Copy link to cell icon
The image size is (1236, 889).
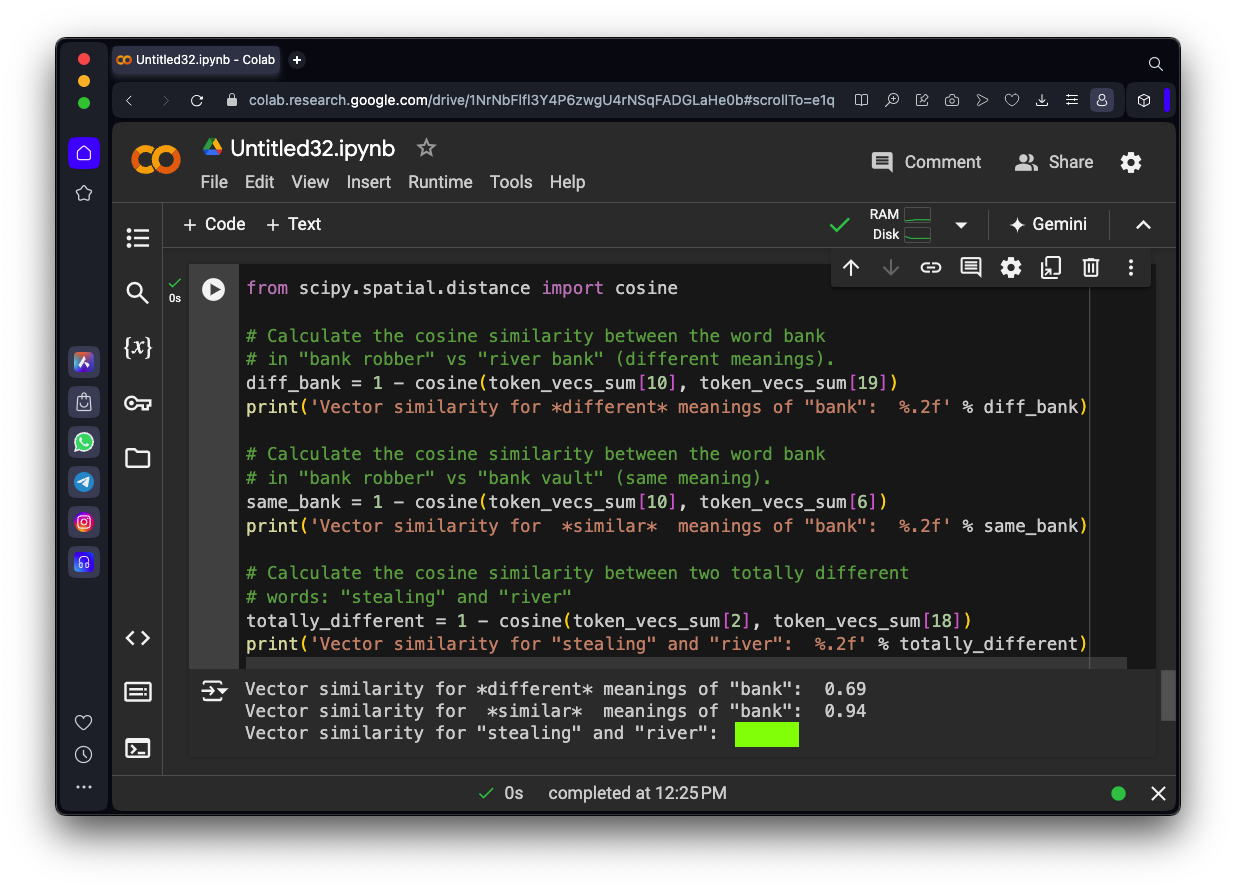pos(931,267)
